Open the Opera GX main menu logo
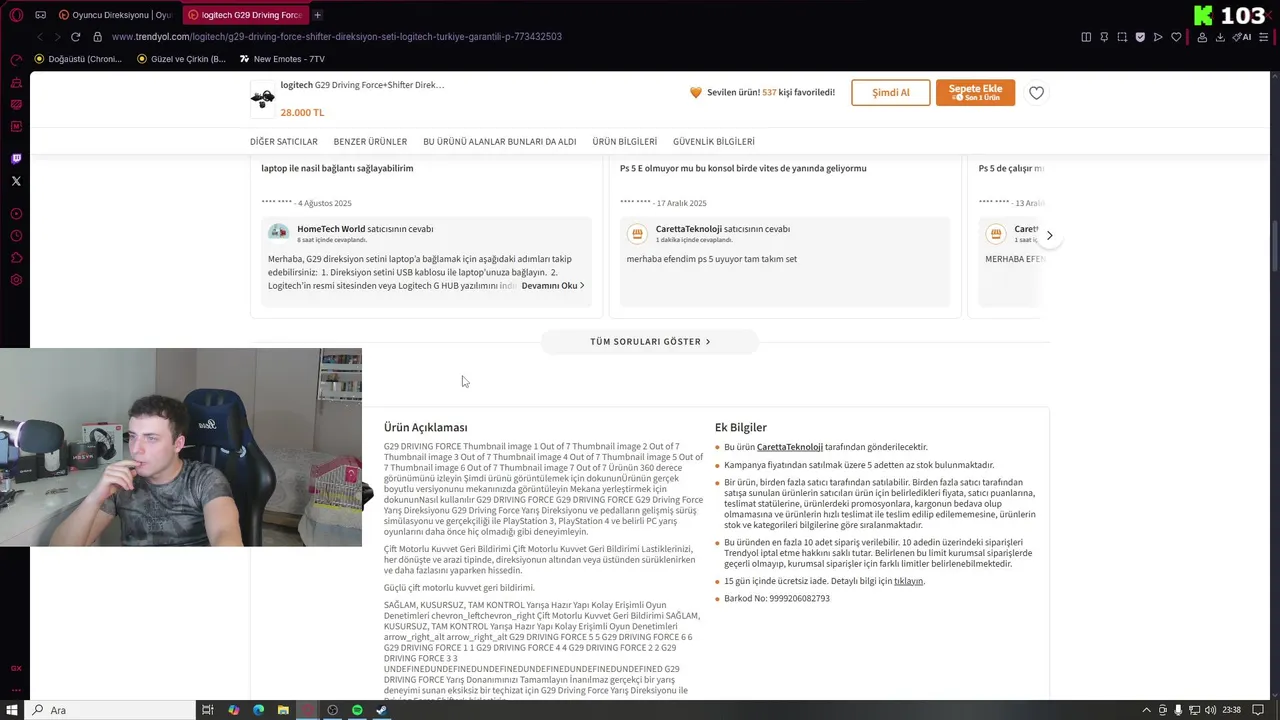The height and width of the screenshot is (720, 1280). pyautogui.click(x=16, y=15)
